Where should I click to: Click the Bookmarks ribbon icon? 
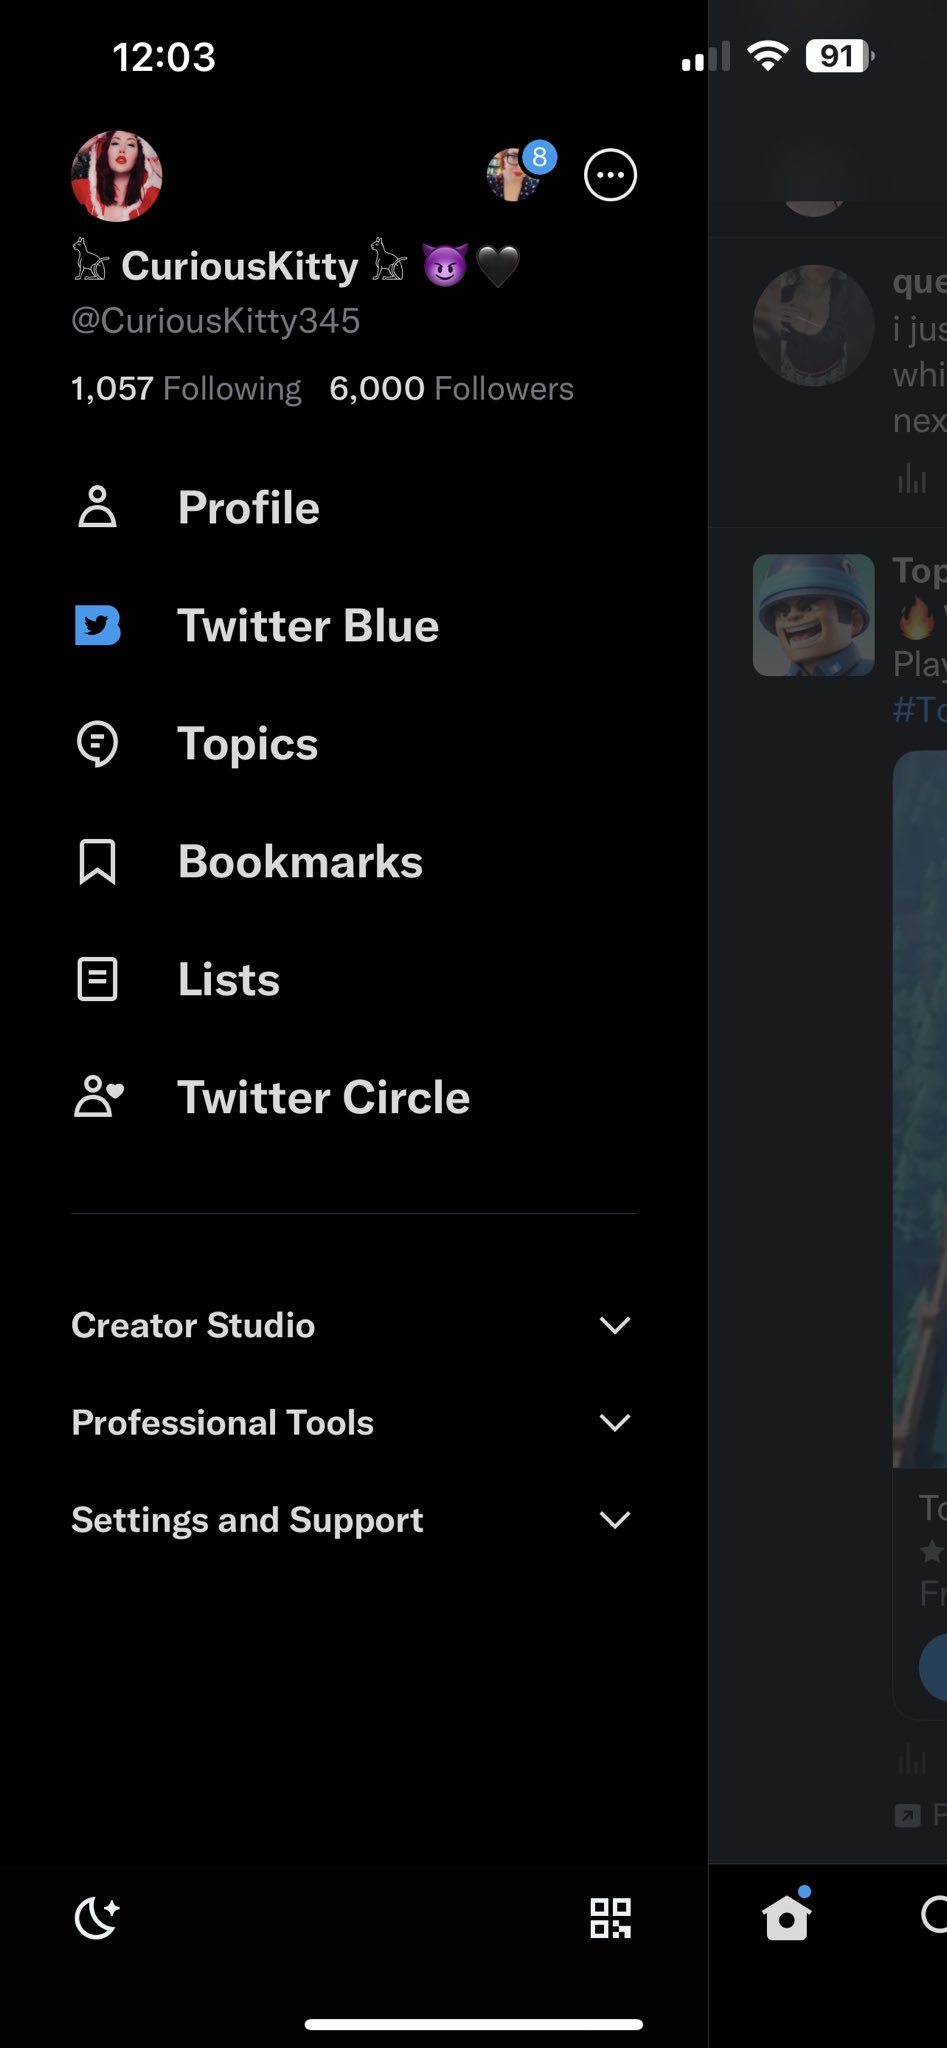point(97,862)
